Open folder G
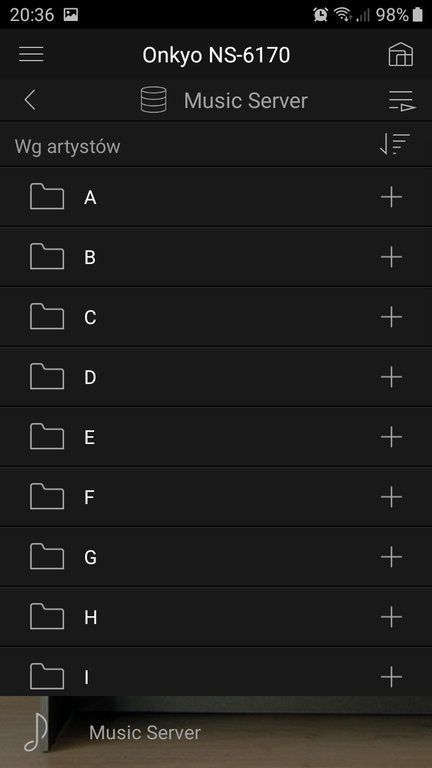This screenshot has width=432, height=768. pyautogui.click(x=216, y=557)
